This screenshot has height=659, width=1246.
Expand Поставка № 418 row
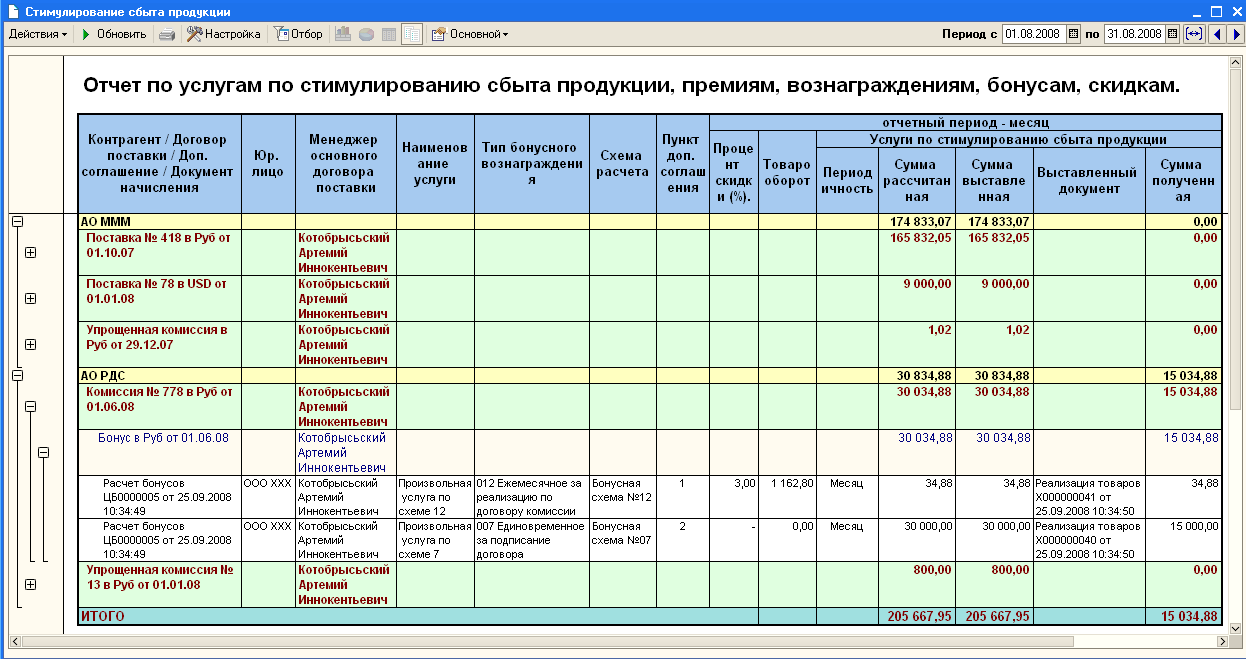pos(30,252)
